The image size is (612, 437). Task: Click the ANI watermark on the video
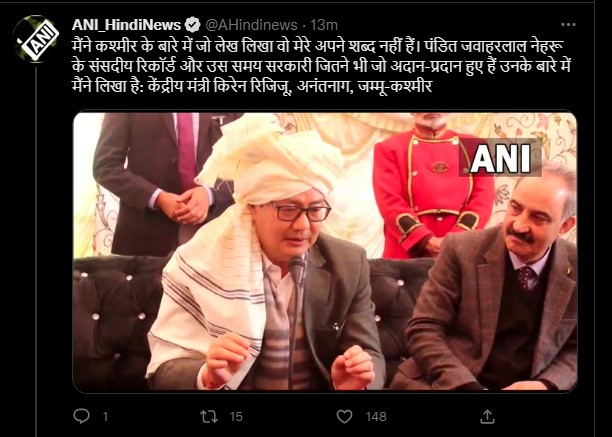500,158
